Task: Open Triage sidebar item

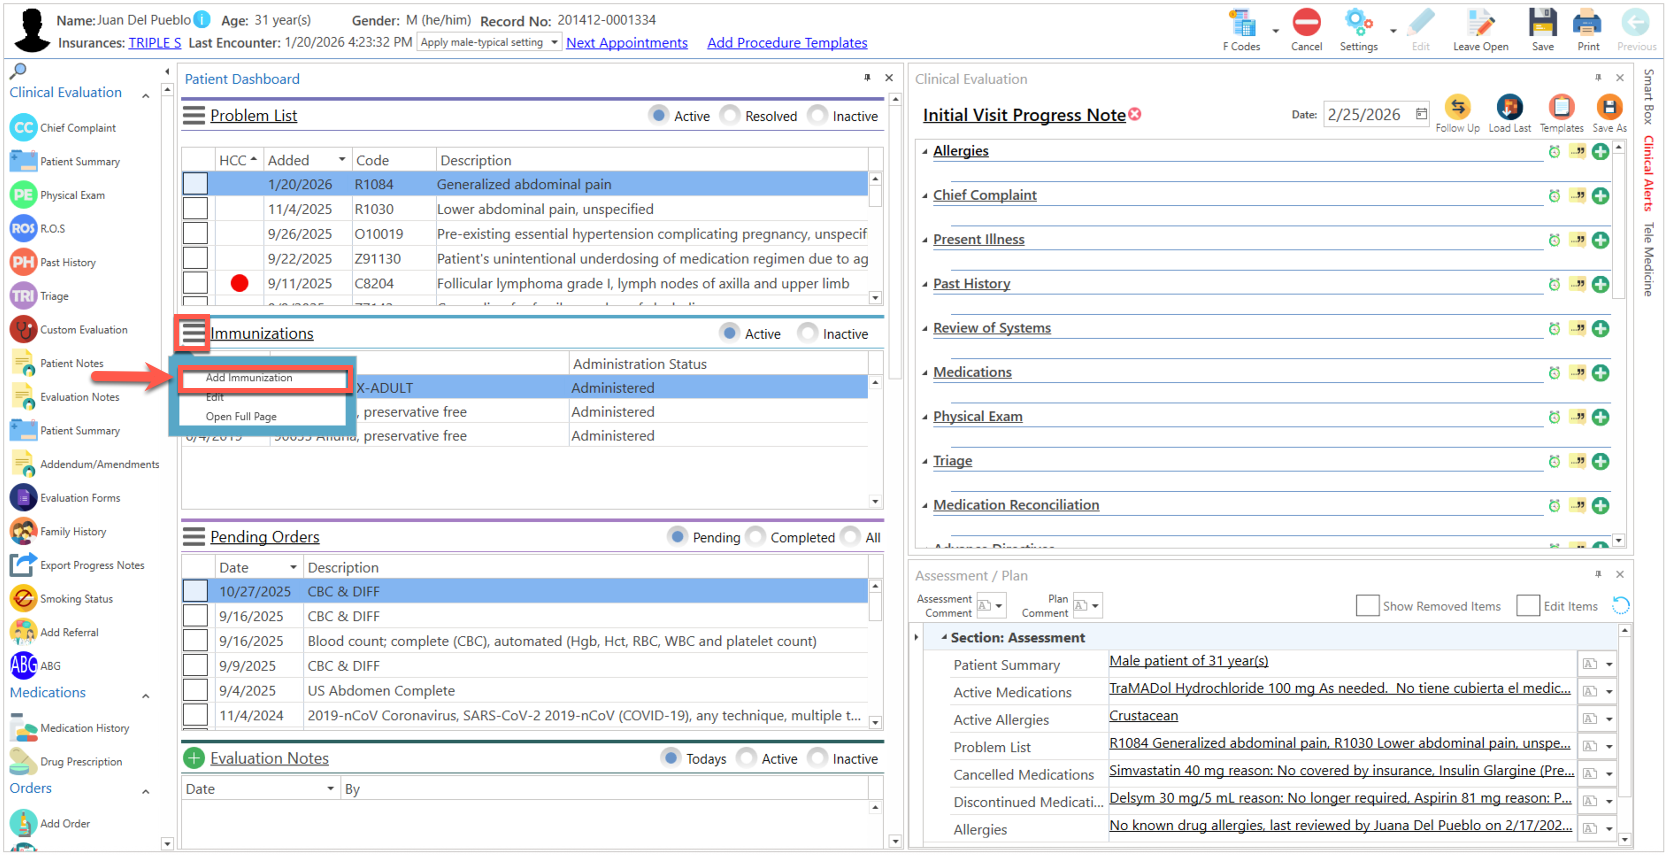Action: (40, 296)
